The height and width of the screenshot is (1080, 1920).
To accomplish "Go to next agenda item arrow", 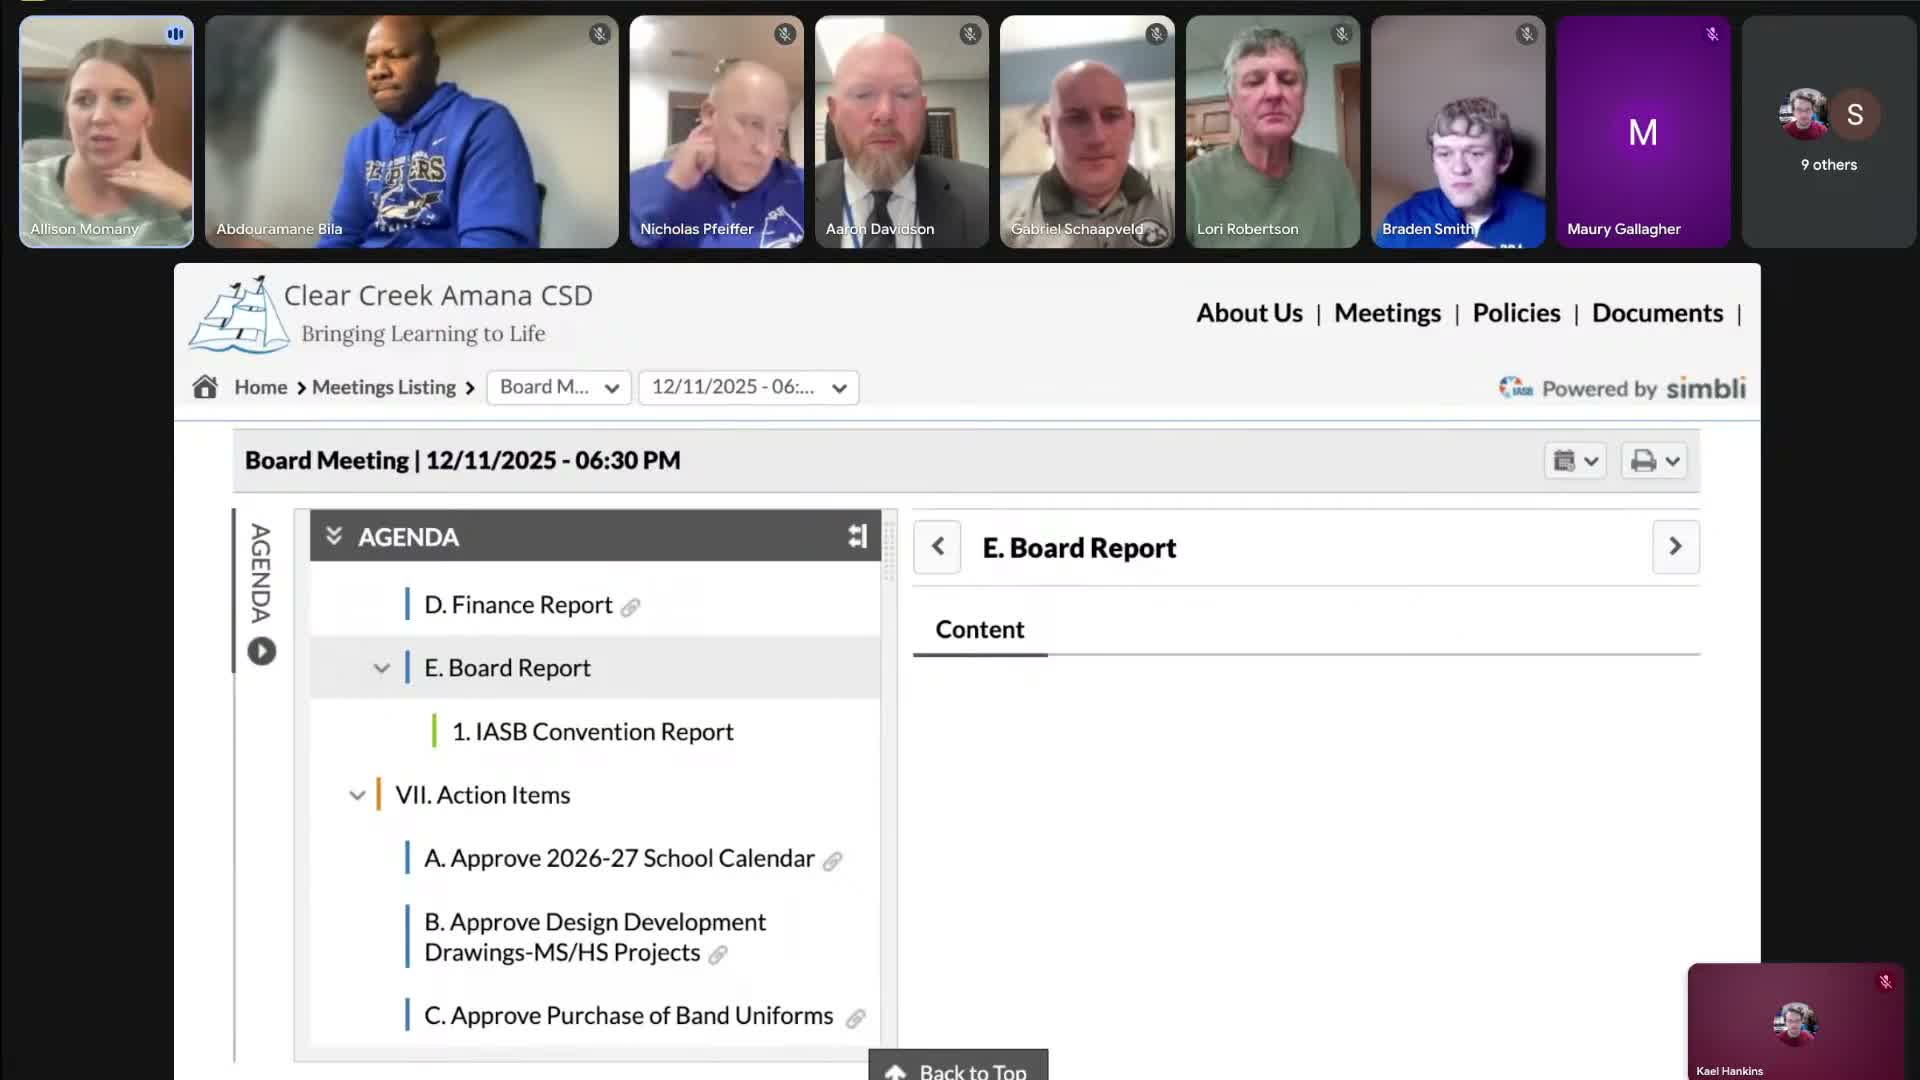I will (1675, 547).
